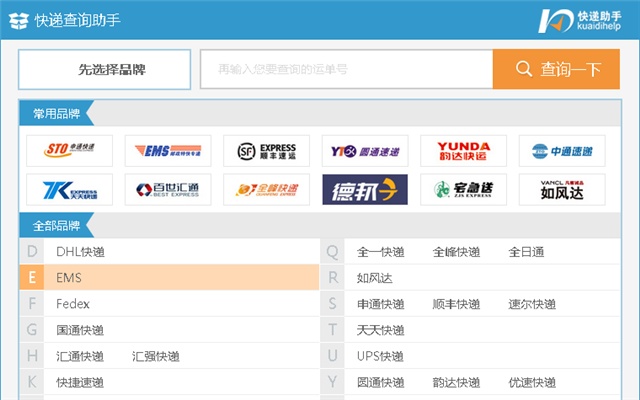
Task: Jump to letter Y index
Action: pos(332,382)
